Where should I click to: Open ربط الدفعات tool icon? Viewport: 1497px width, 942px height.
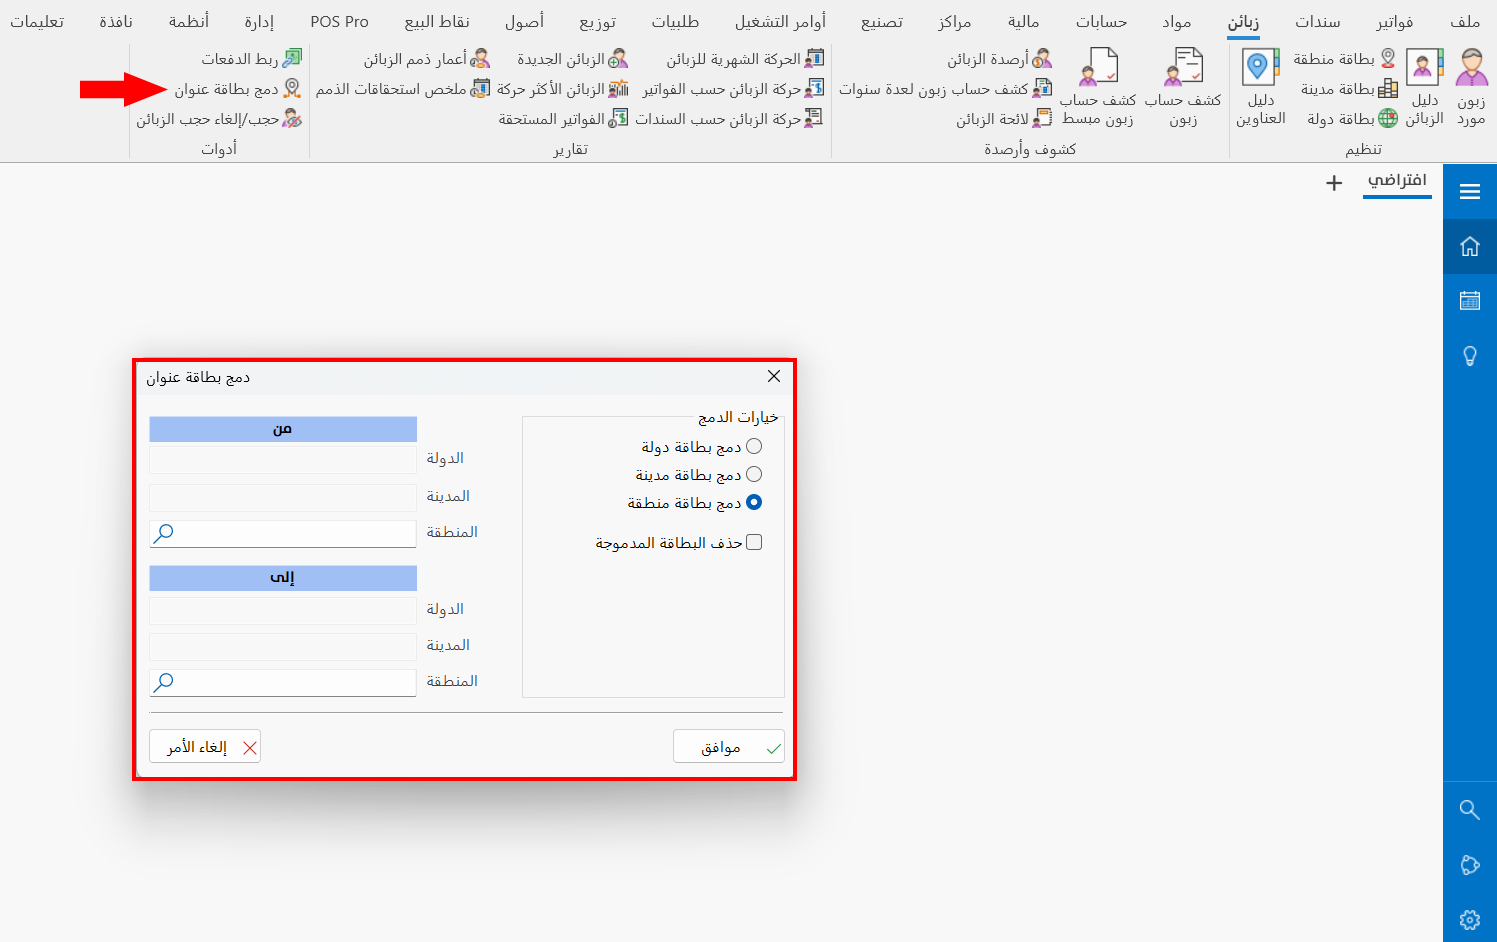pos(238,58)
